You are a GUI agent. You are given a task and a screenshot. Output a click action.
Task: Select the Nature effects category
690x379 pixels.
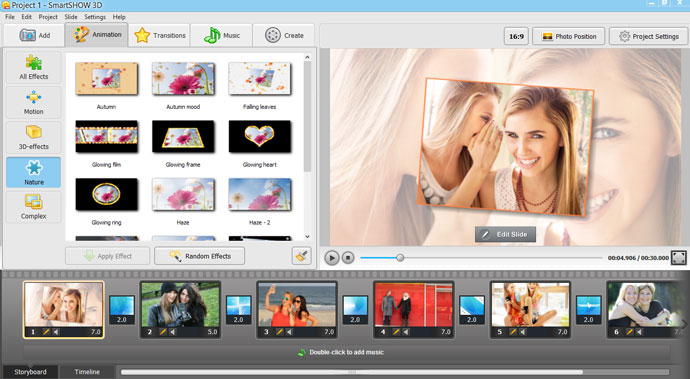tap(33, 172)
